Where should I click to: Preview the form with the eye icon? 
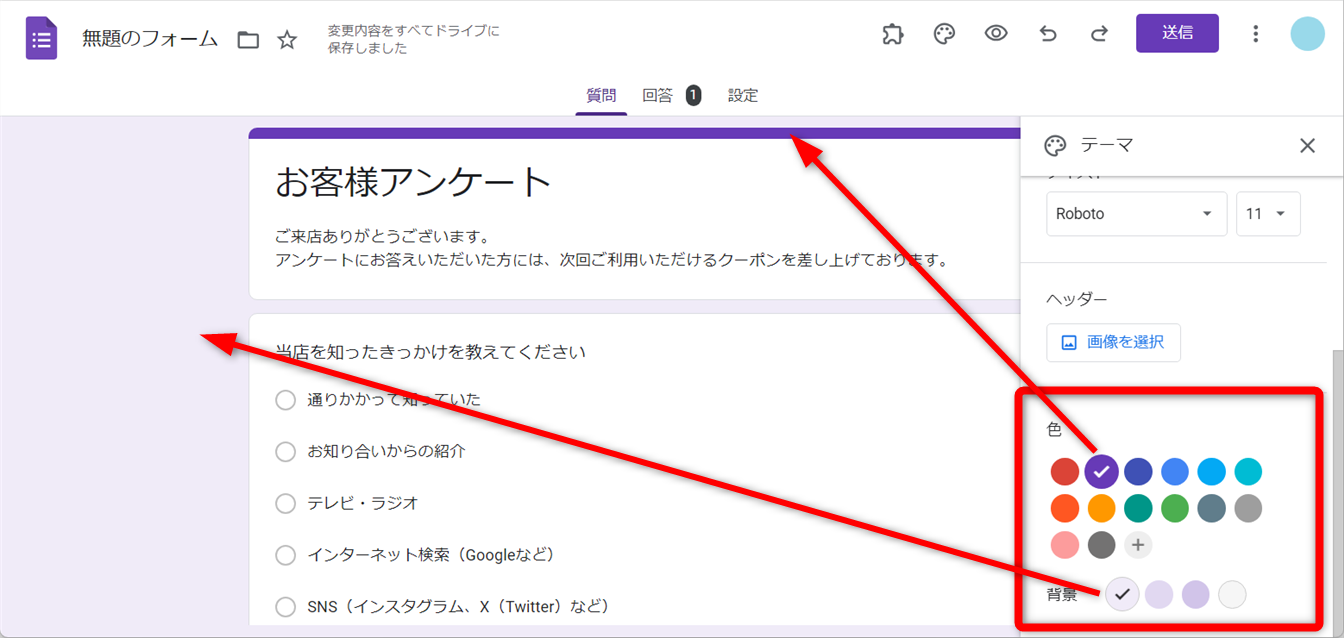pyautogui.click(x=996, y=34)
